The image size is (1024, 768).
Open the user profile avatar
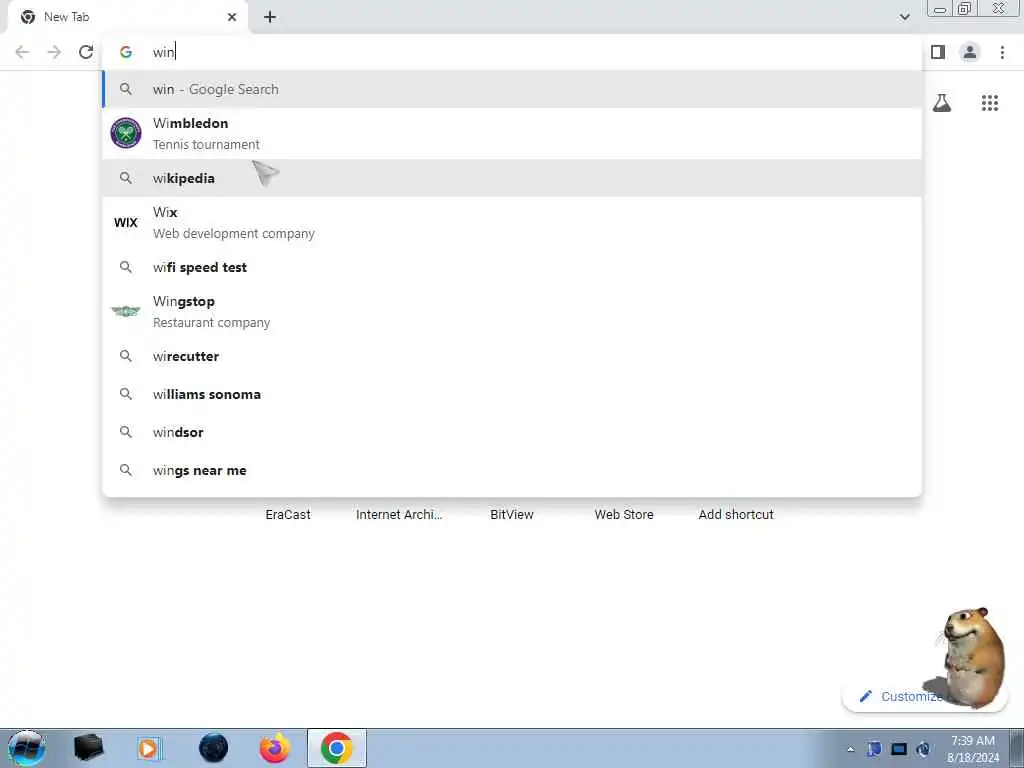(970, 52)
